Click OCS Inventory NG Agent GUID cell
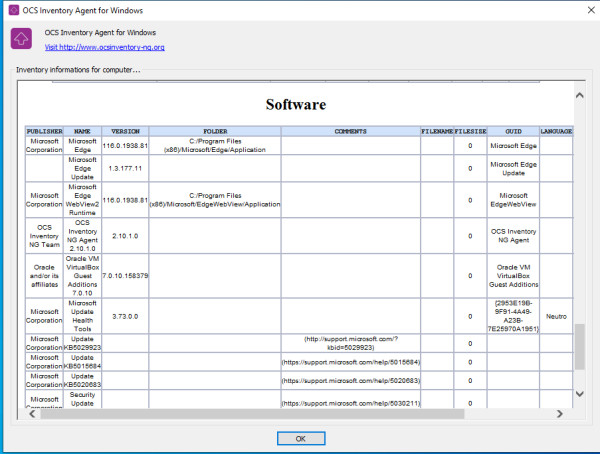Screen dimensions: 600x454 (513, 236)
